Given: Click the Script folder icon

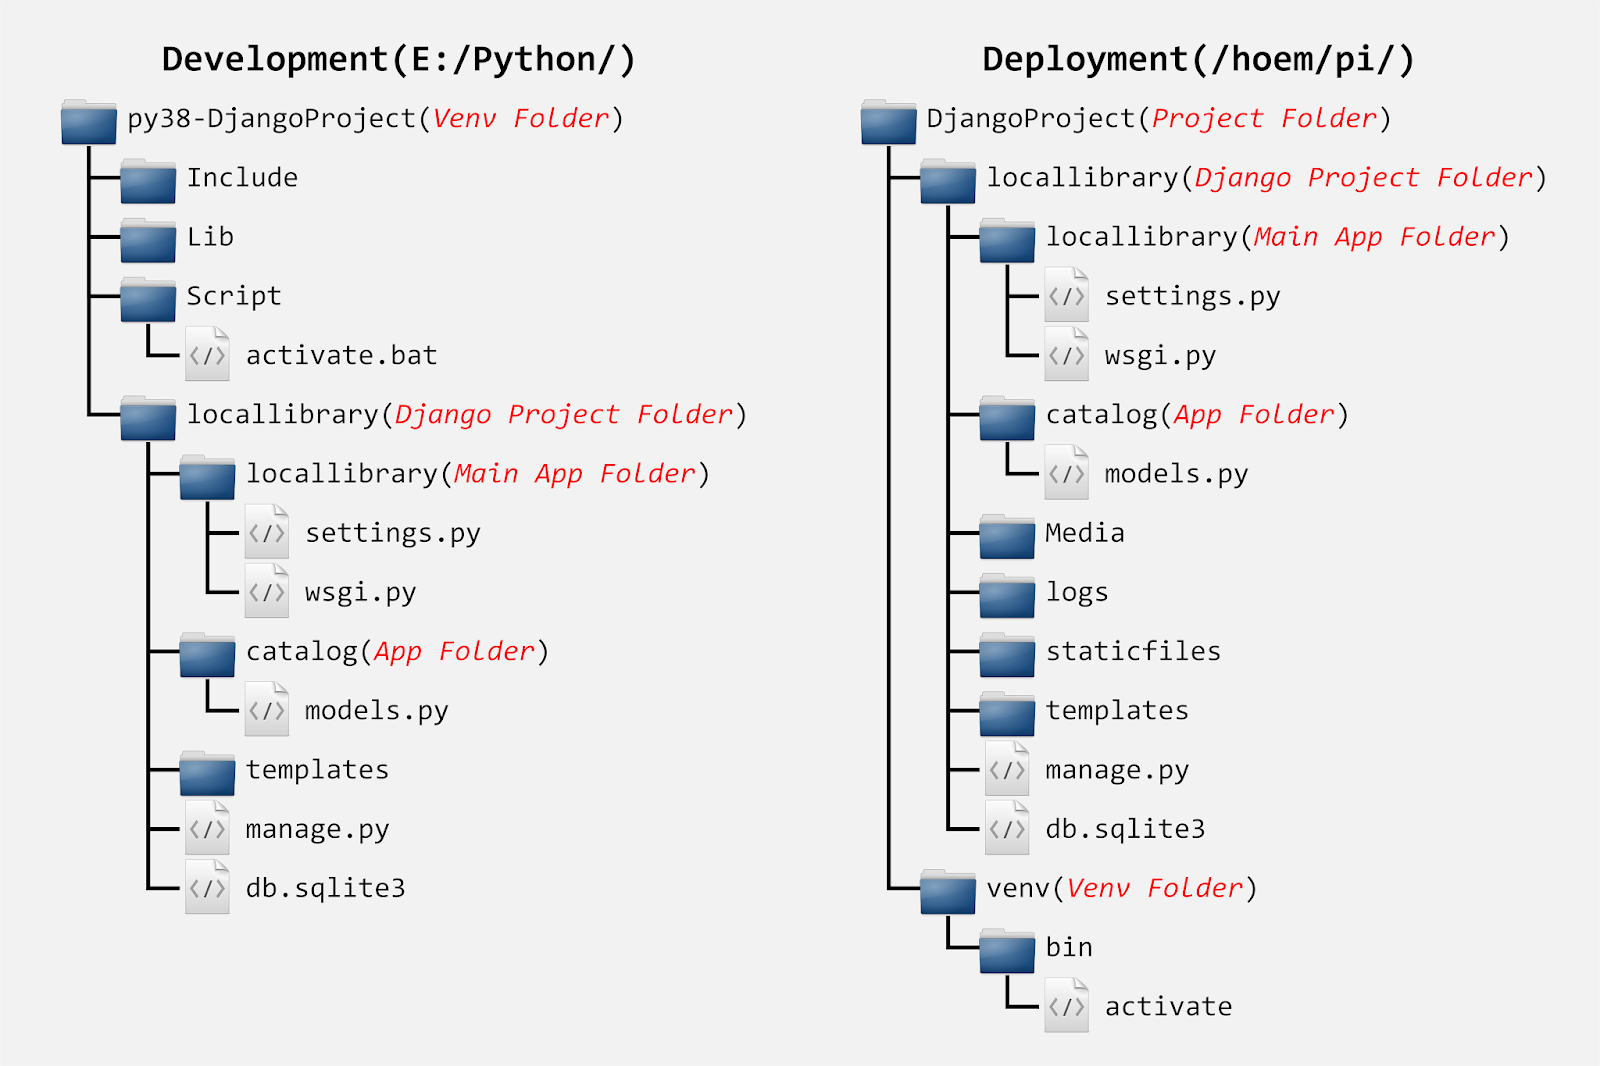Looking at the screenshot, I should [148, 299].
